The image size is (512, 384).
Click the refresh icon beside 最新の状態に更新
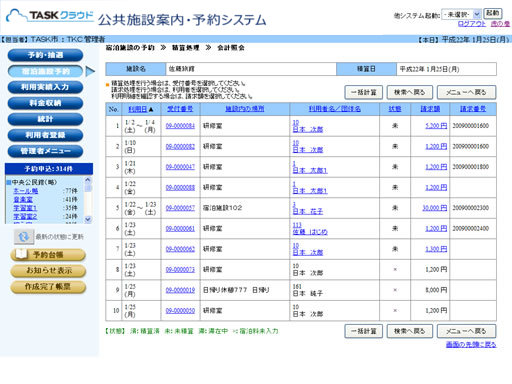[24, 237]
